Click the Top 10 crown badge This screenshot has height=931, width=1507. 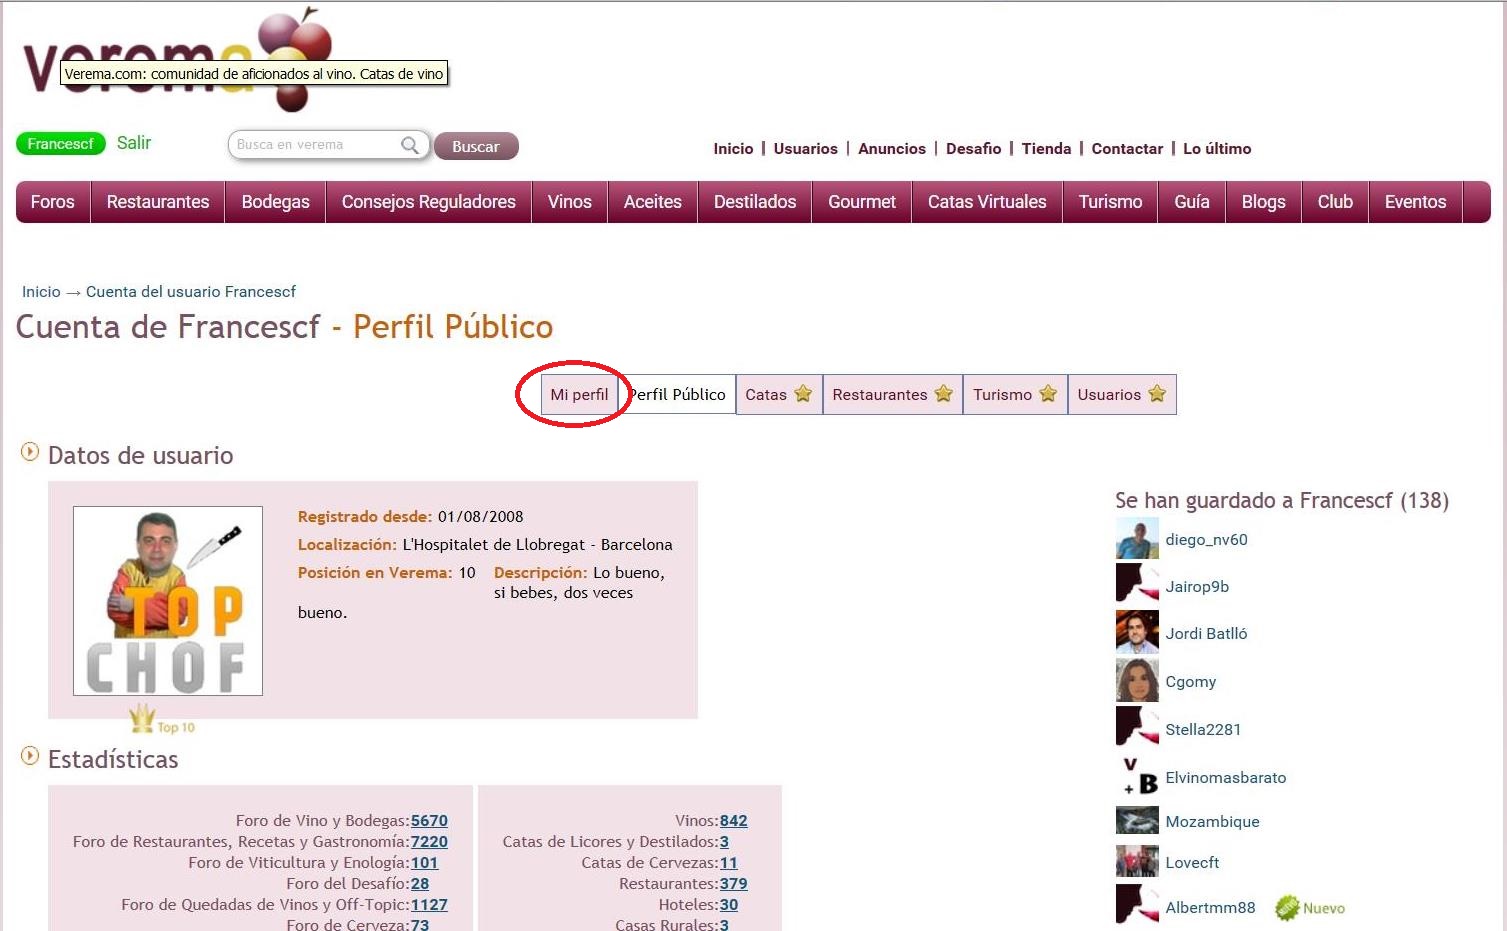162,719
